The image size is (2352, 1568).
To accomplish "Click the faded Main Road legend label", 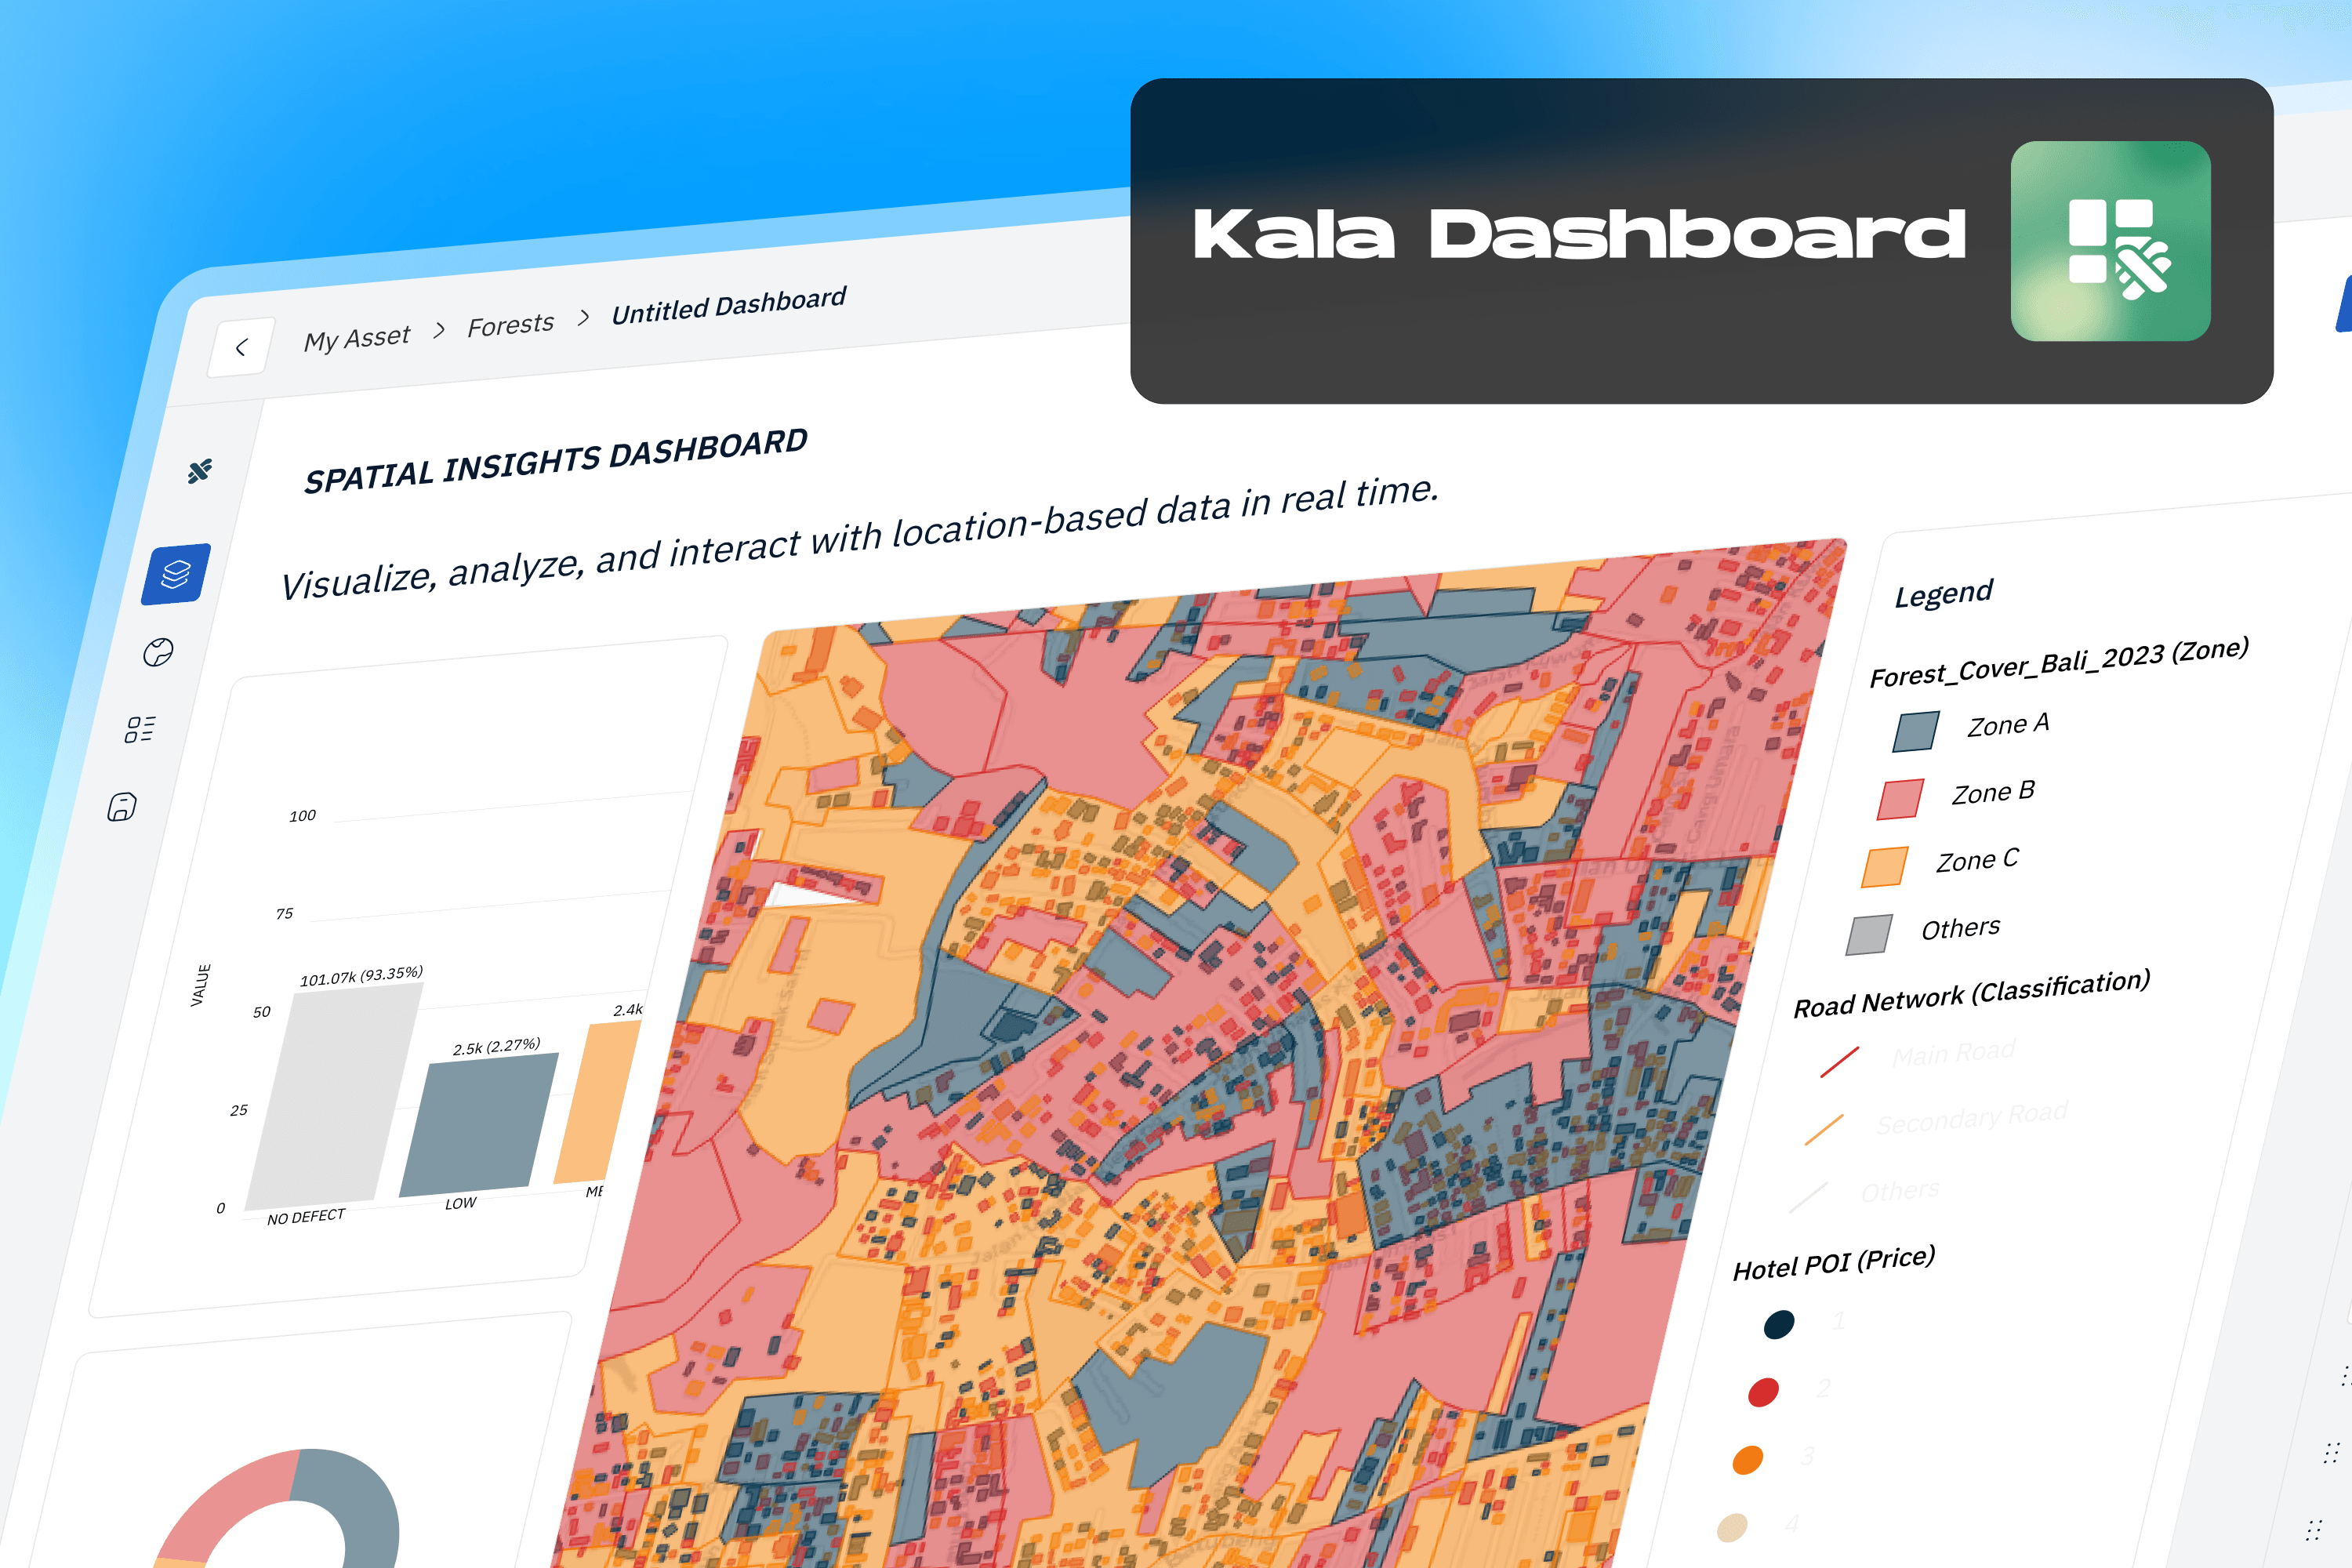I will click(x=1953, y=1053).
